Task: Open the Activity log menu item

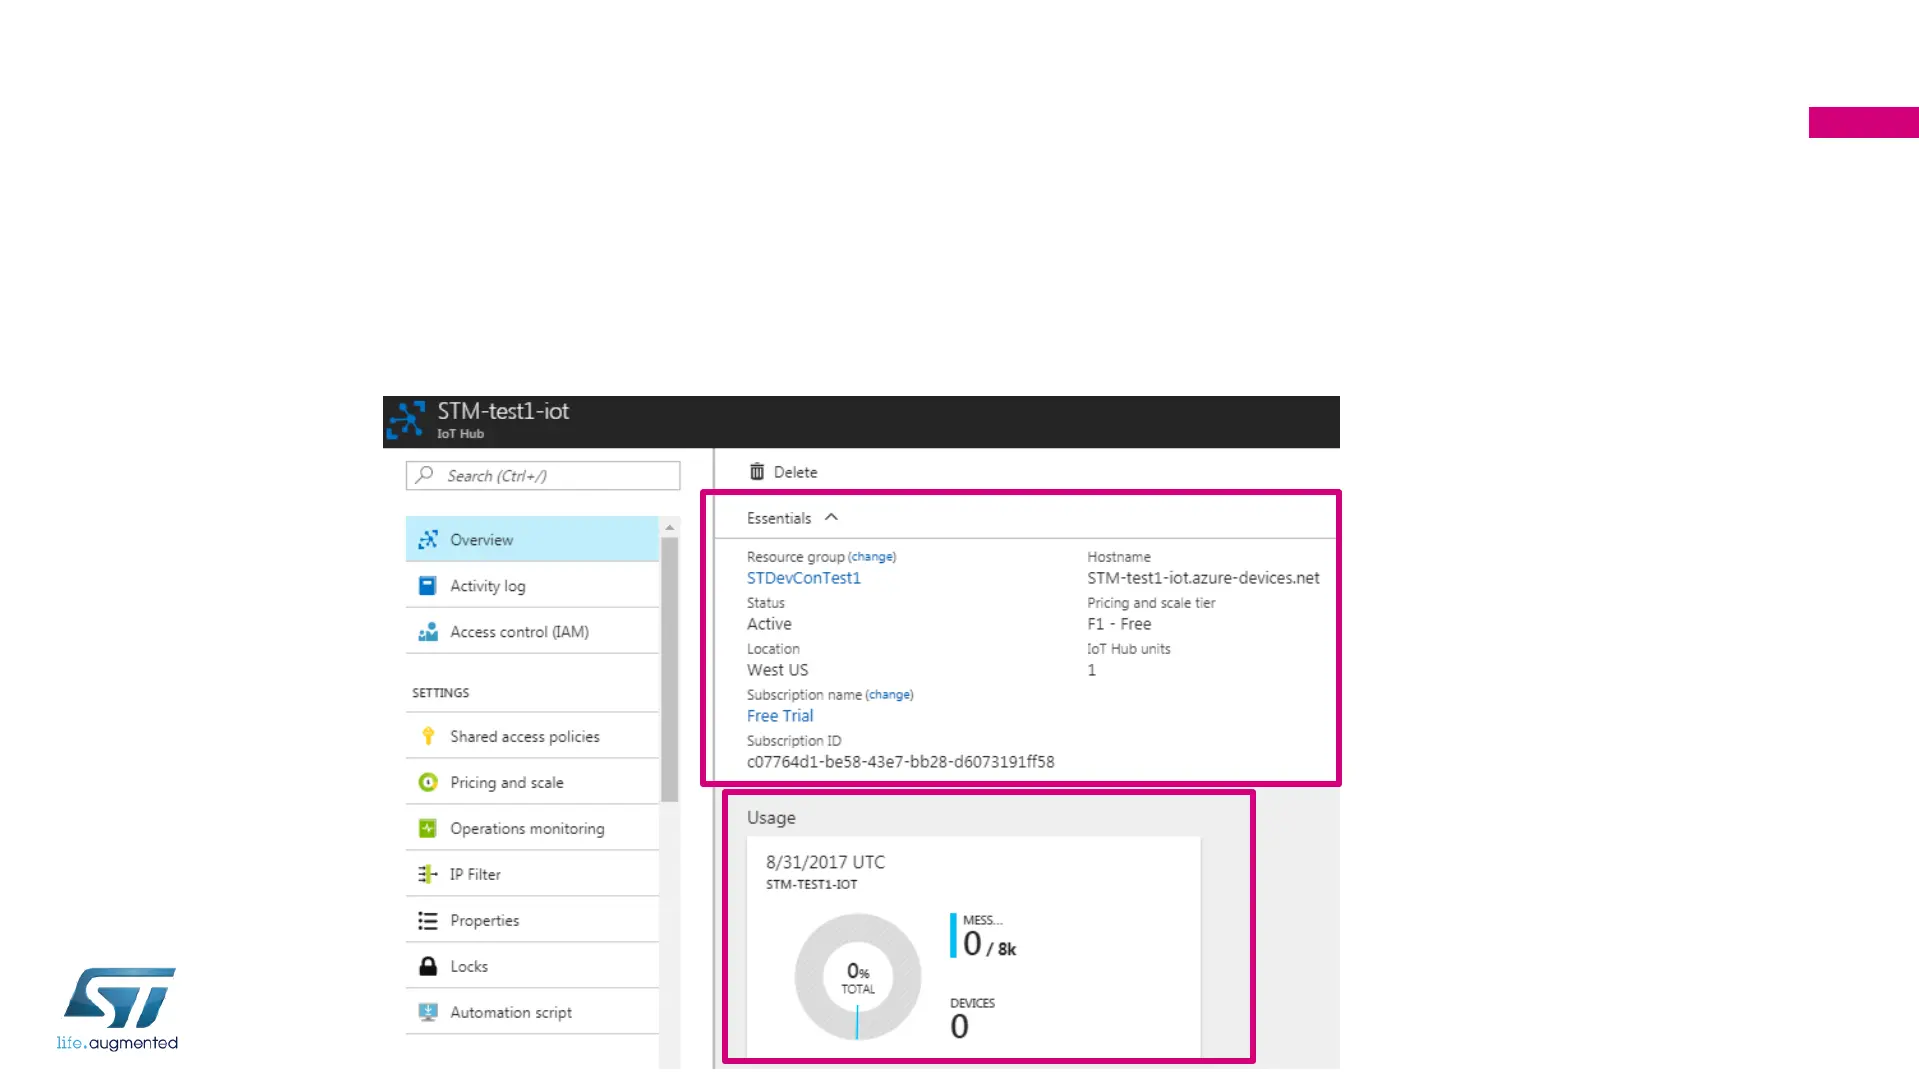Action: point(532,586)
